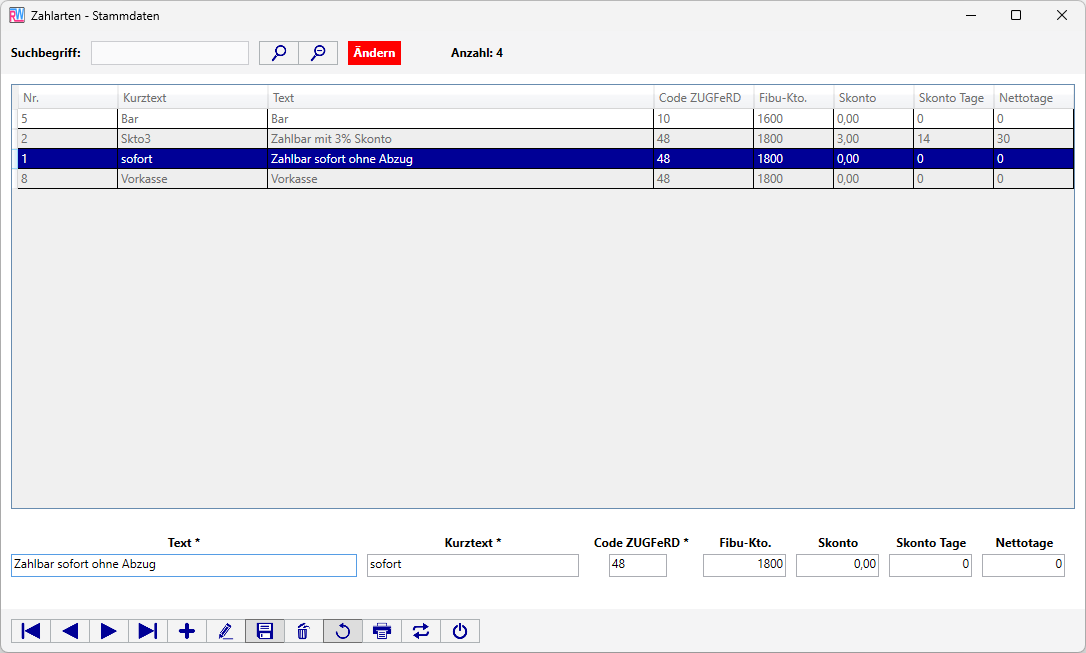Close the form using the power icon
1086x653 pixels.
[x=460, y=631]
